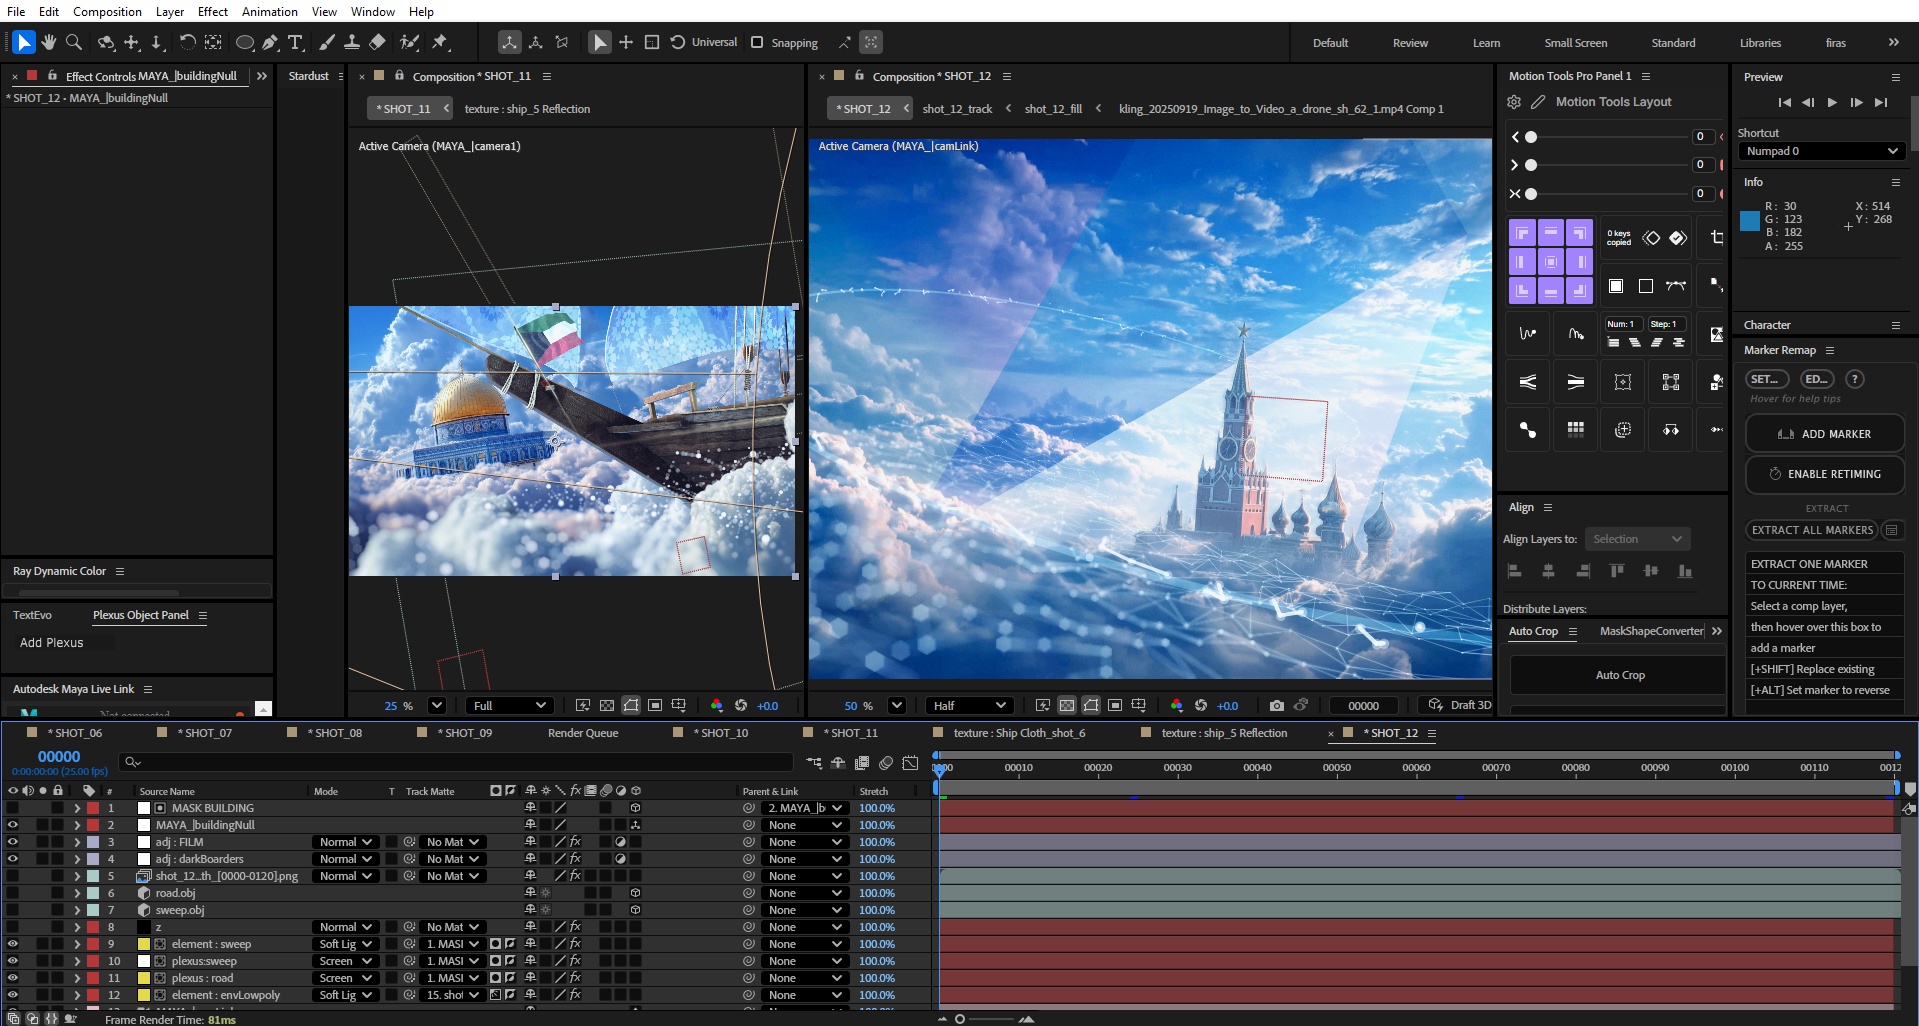Expand the road.obj layer properties
The width and height of the screenshot is (1919, 1026).
[x=77, y=893]
